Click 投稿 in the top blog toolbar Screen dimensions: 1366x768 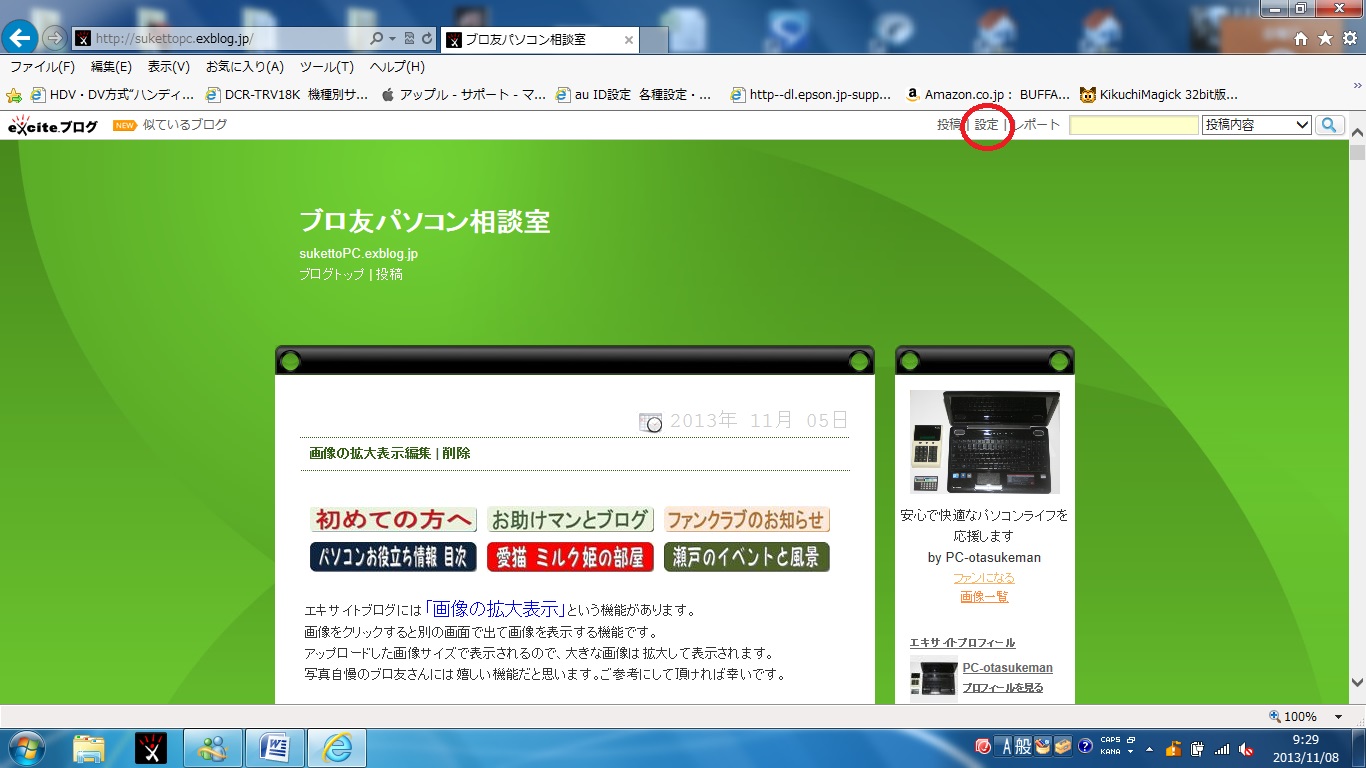949,125
